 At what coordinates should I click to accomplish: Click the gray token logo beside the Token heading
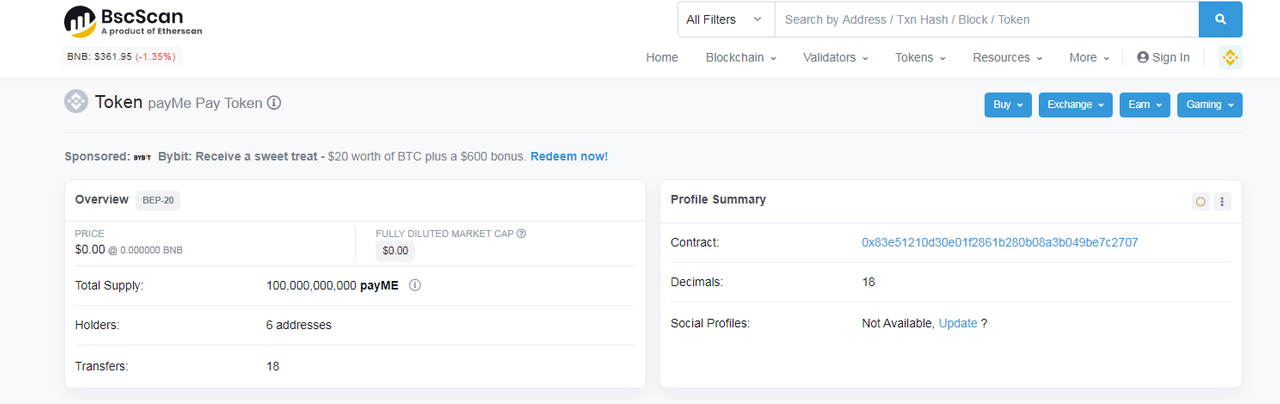click(76, 102)
